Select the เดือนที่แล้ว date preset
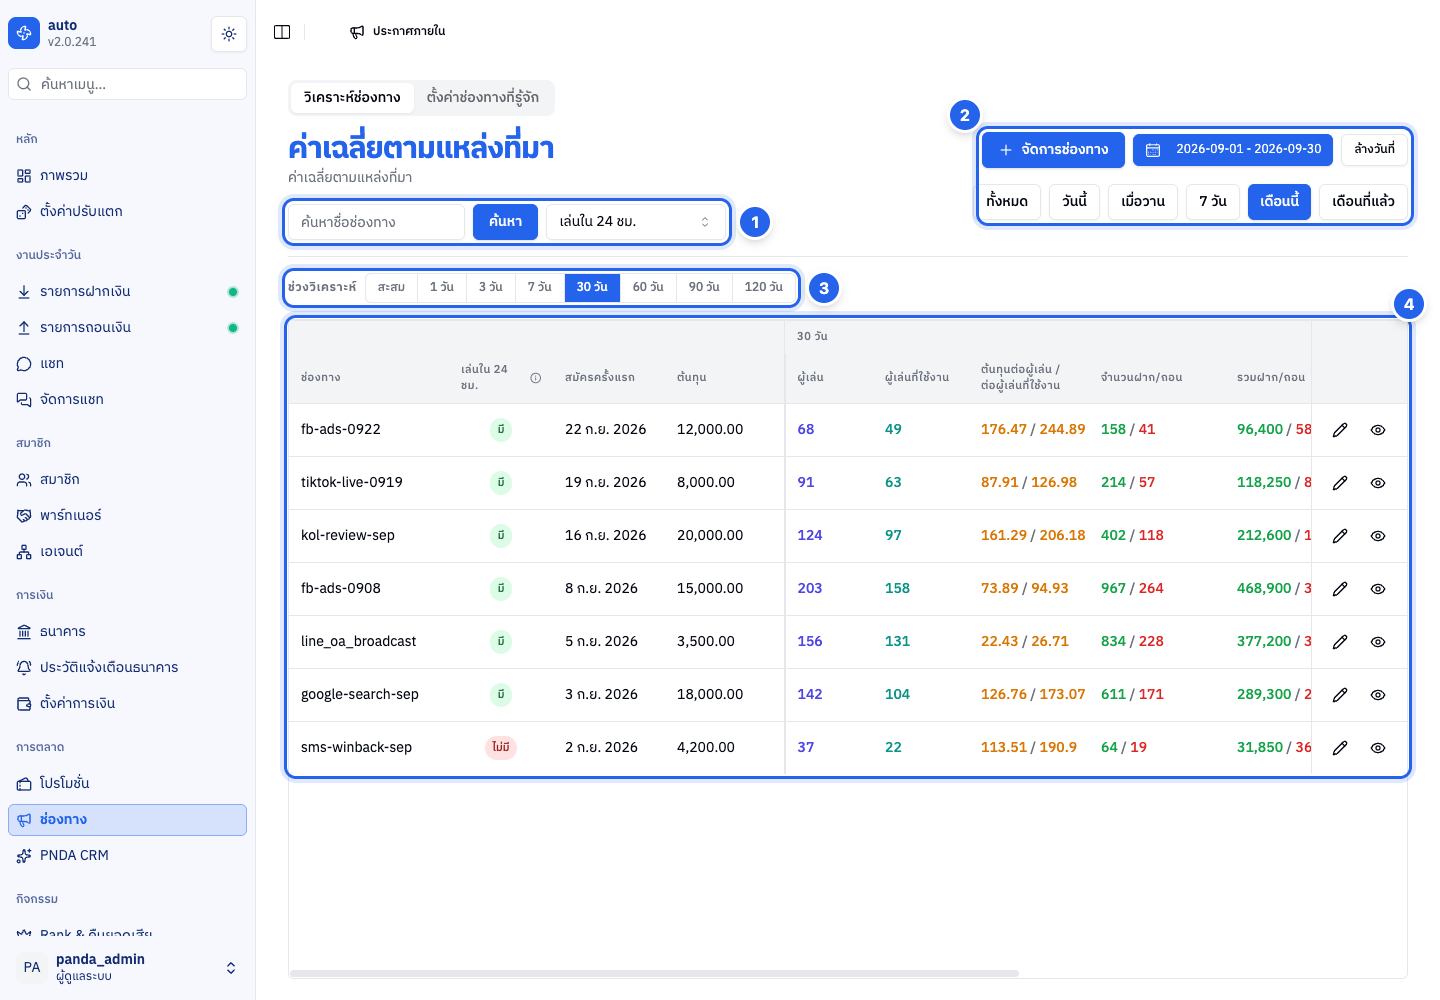This screenshot has height=1000, width=1440. point(1363,202)
